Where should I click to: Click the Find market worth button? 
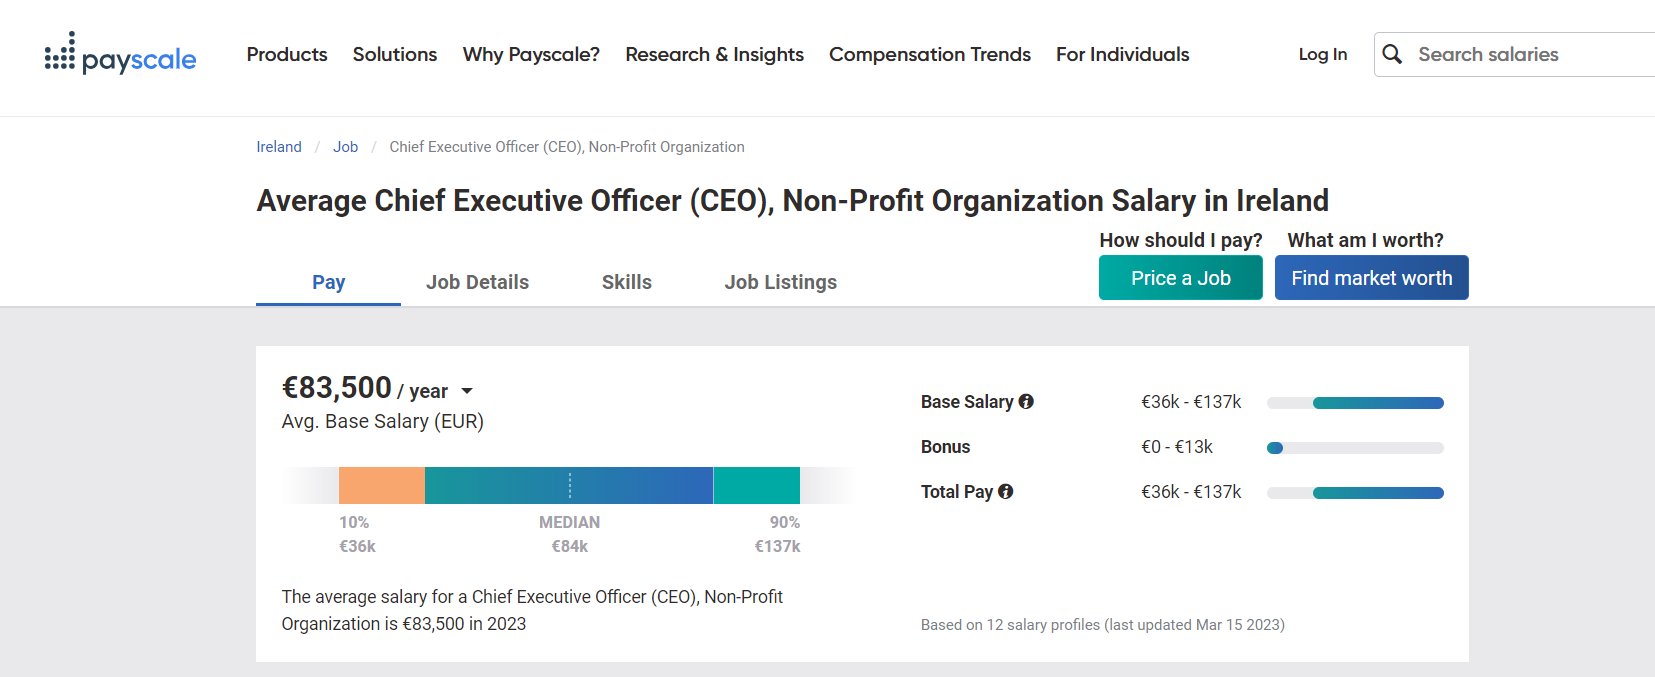(x=1372, y=278)
